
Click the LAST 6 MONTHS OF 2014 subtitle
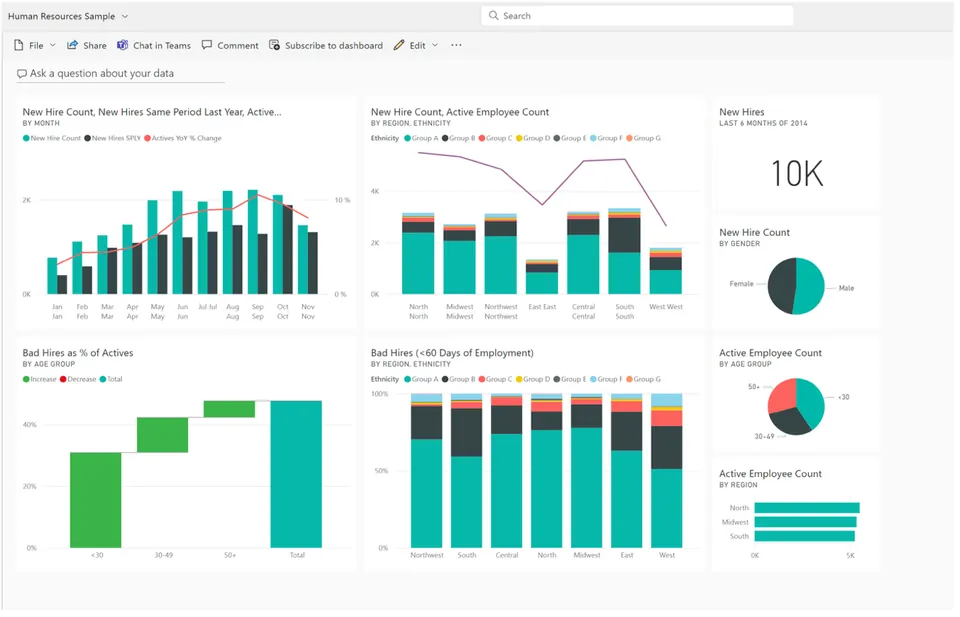coord(763,124)
